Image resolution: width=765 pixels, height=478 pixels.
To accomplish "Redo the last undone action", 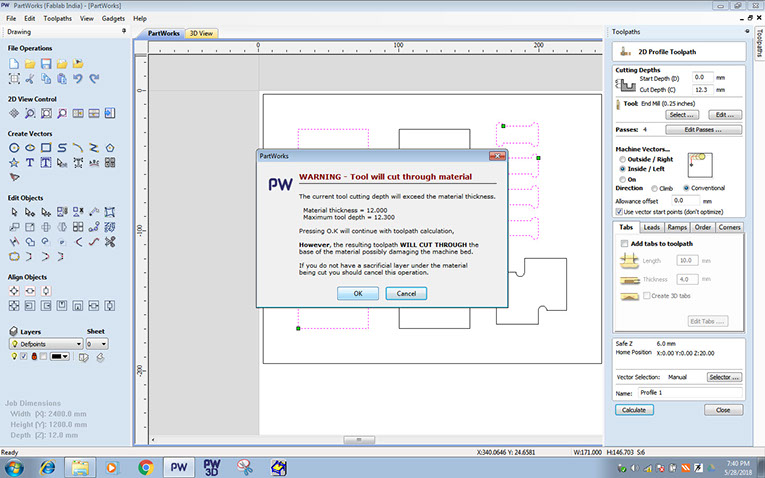I will click(x=94, y=79).
